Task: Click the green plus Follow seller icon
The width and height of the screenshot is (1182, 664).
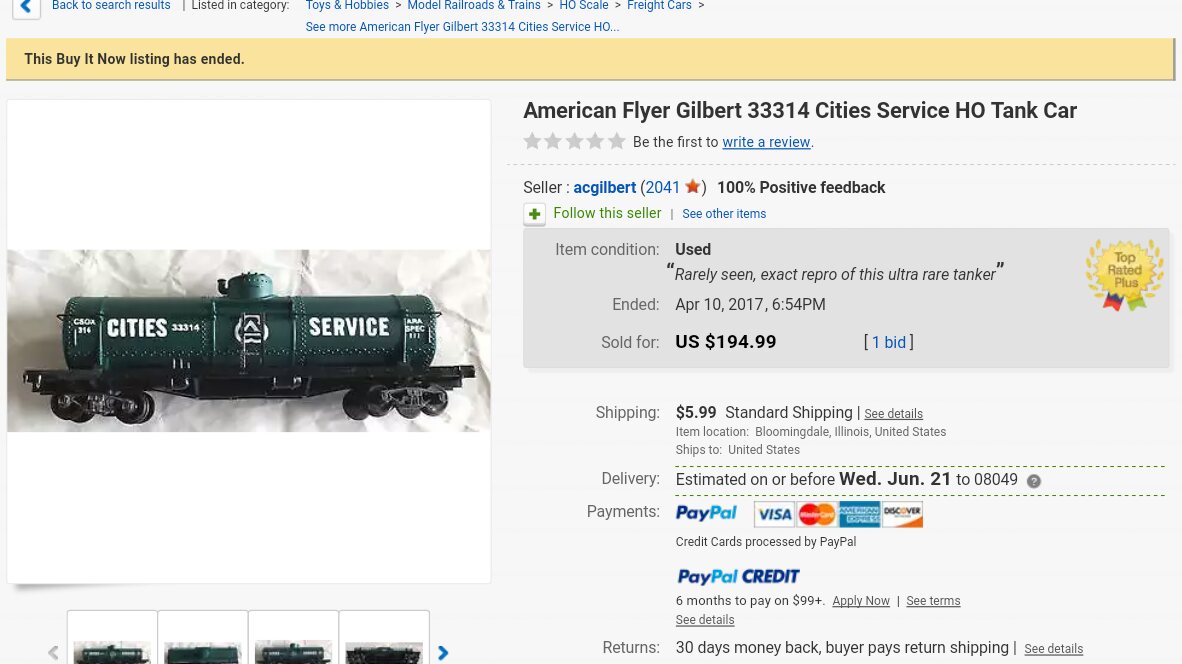Action: click(x=534, y=214)
